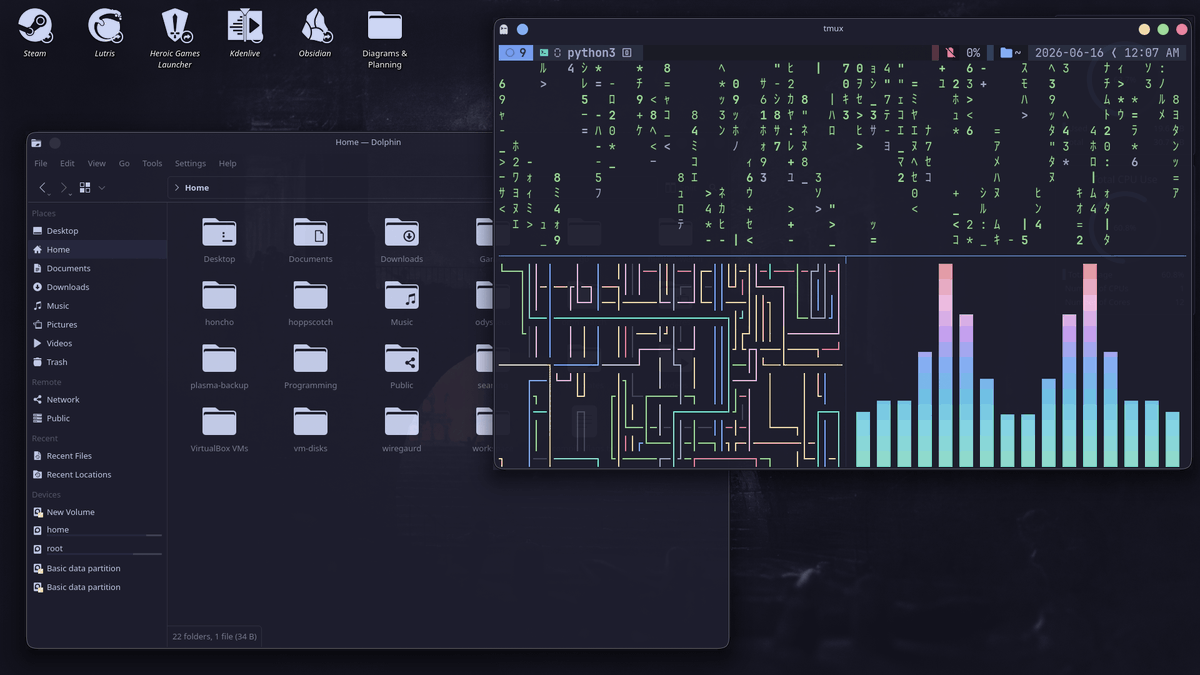This screenshot has width=1200, height=675.
Task: Click the 0% indicator in the tmux status bar
Action: pyautogui.click(x=973, y=52)
